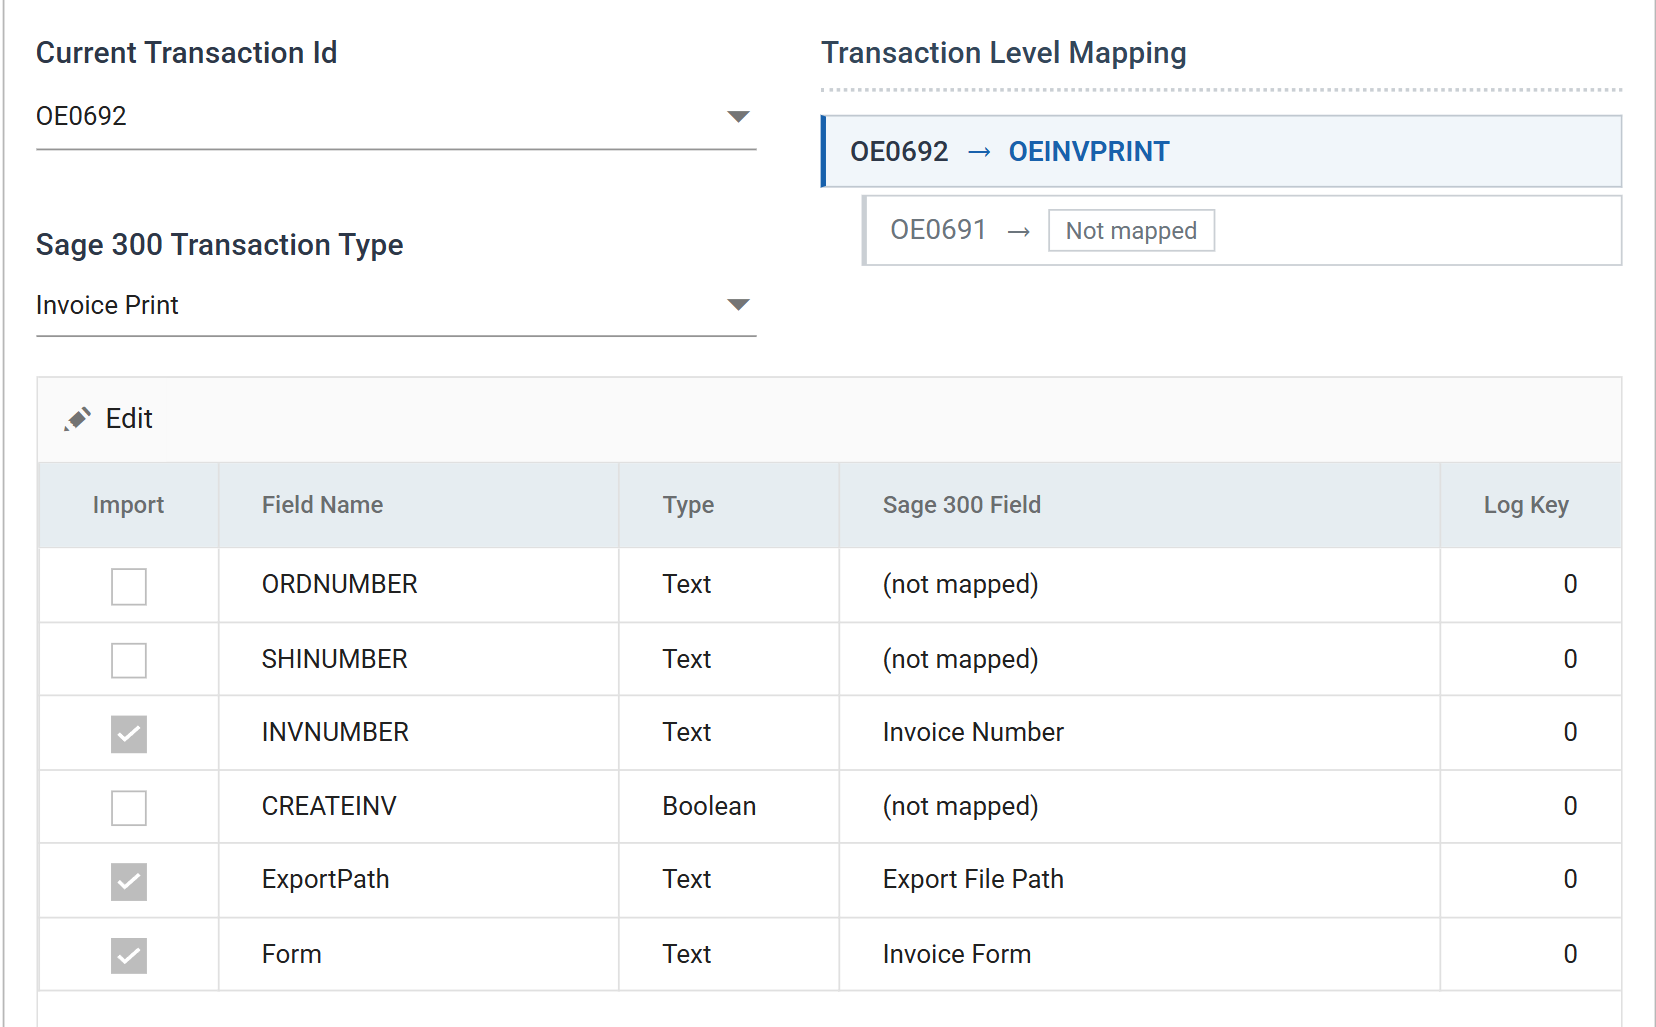The height and width of the screenshot is (1027, 1656).
Task: Click the Invoice Print transaction type value
Action: [x=107, y=305]
